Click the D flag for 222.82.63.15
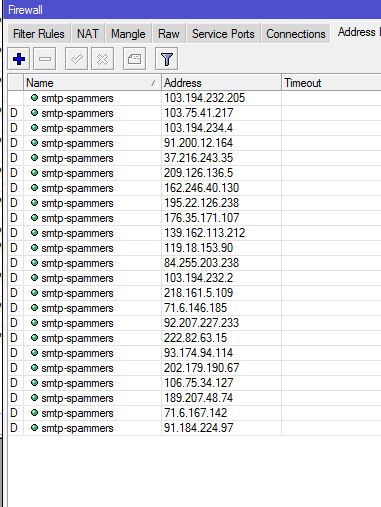381x507 pixels. 14,338
